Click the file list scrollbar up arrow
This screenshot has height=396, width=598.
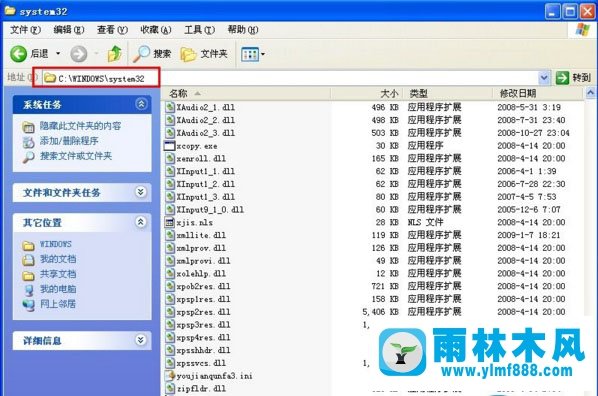coord(590,93)
